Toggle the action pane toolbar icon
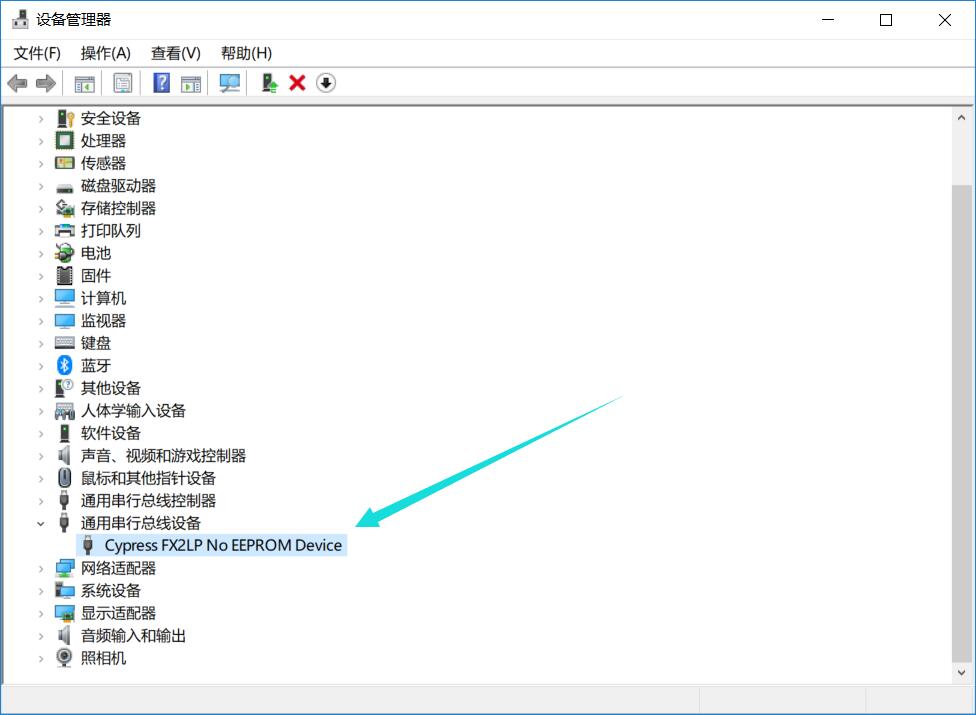Viewport: 976px width, 715px height. [x=191, y=83]
